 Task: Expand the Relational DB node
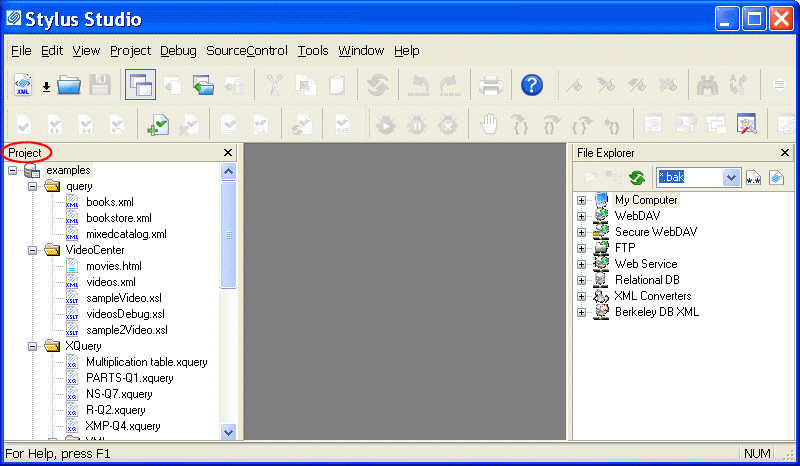point(581,280)
